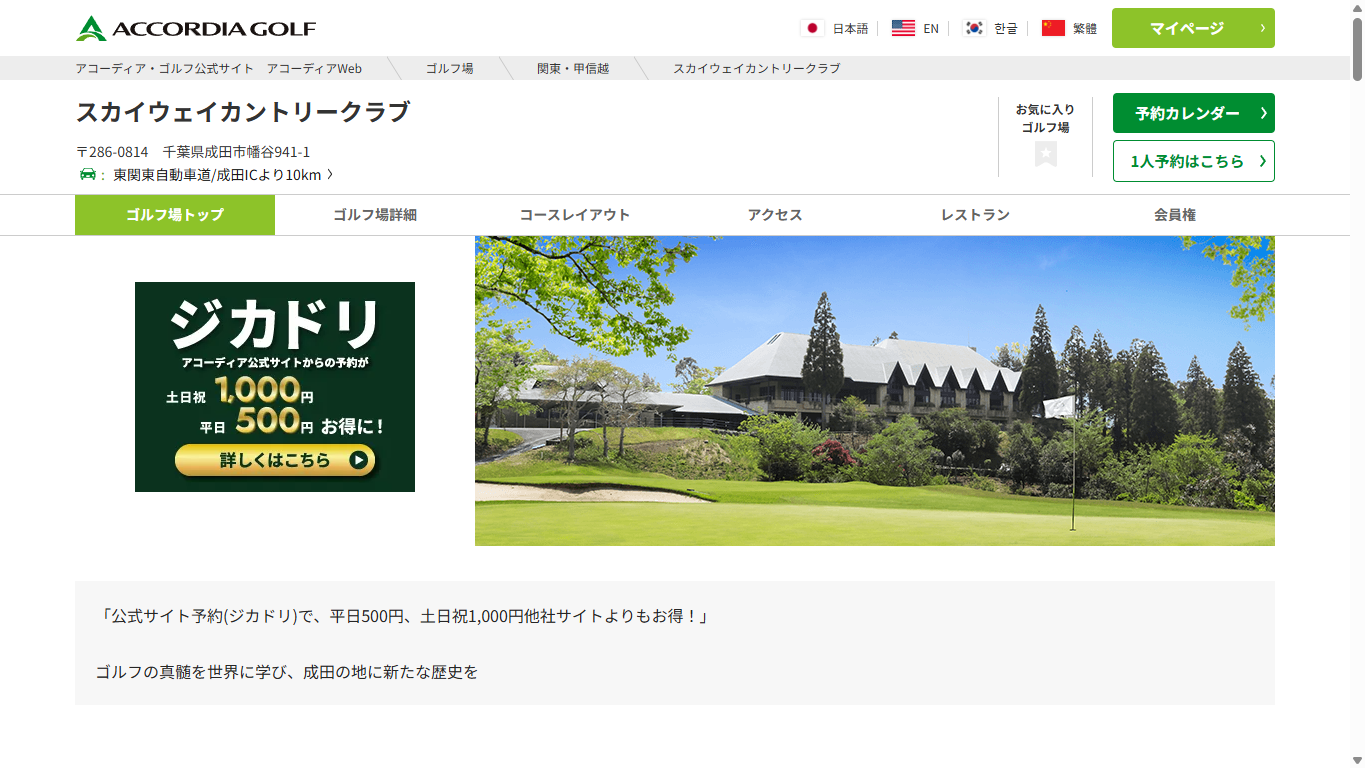Open the アクセス tab
The width and height of the screenshot is (1365, 768).
click(x=775, y=215)
